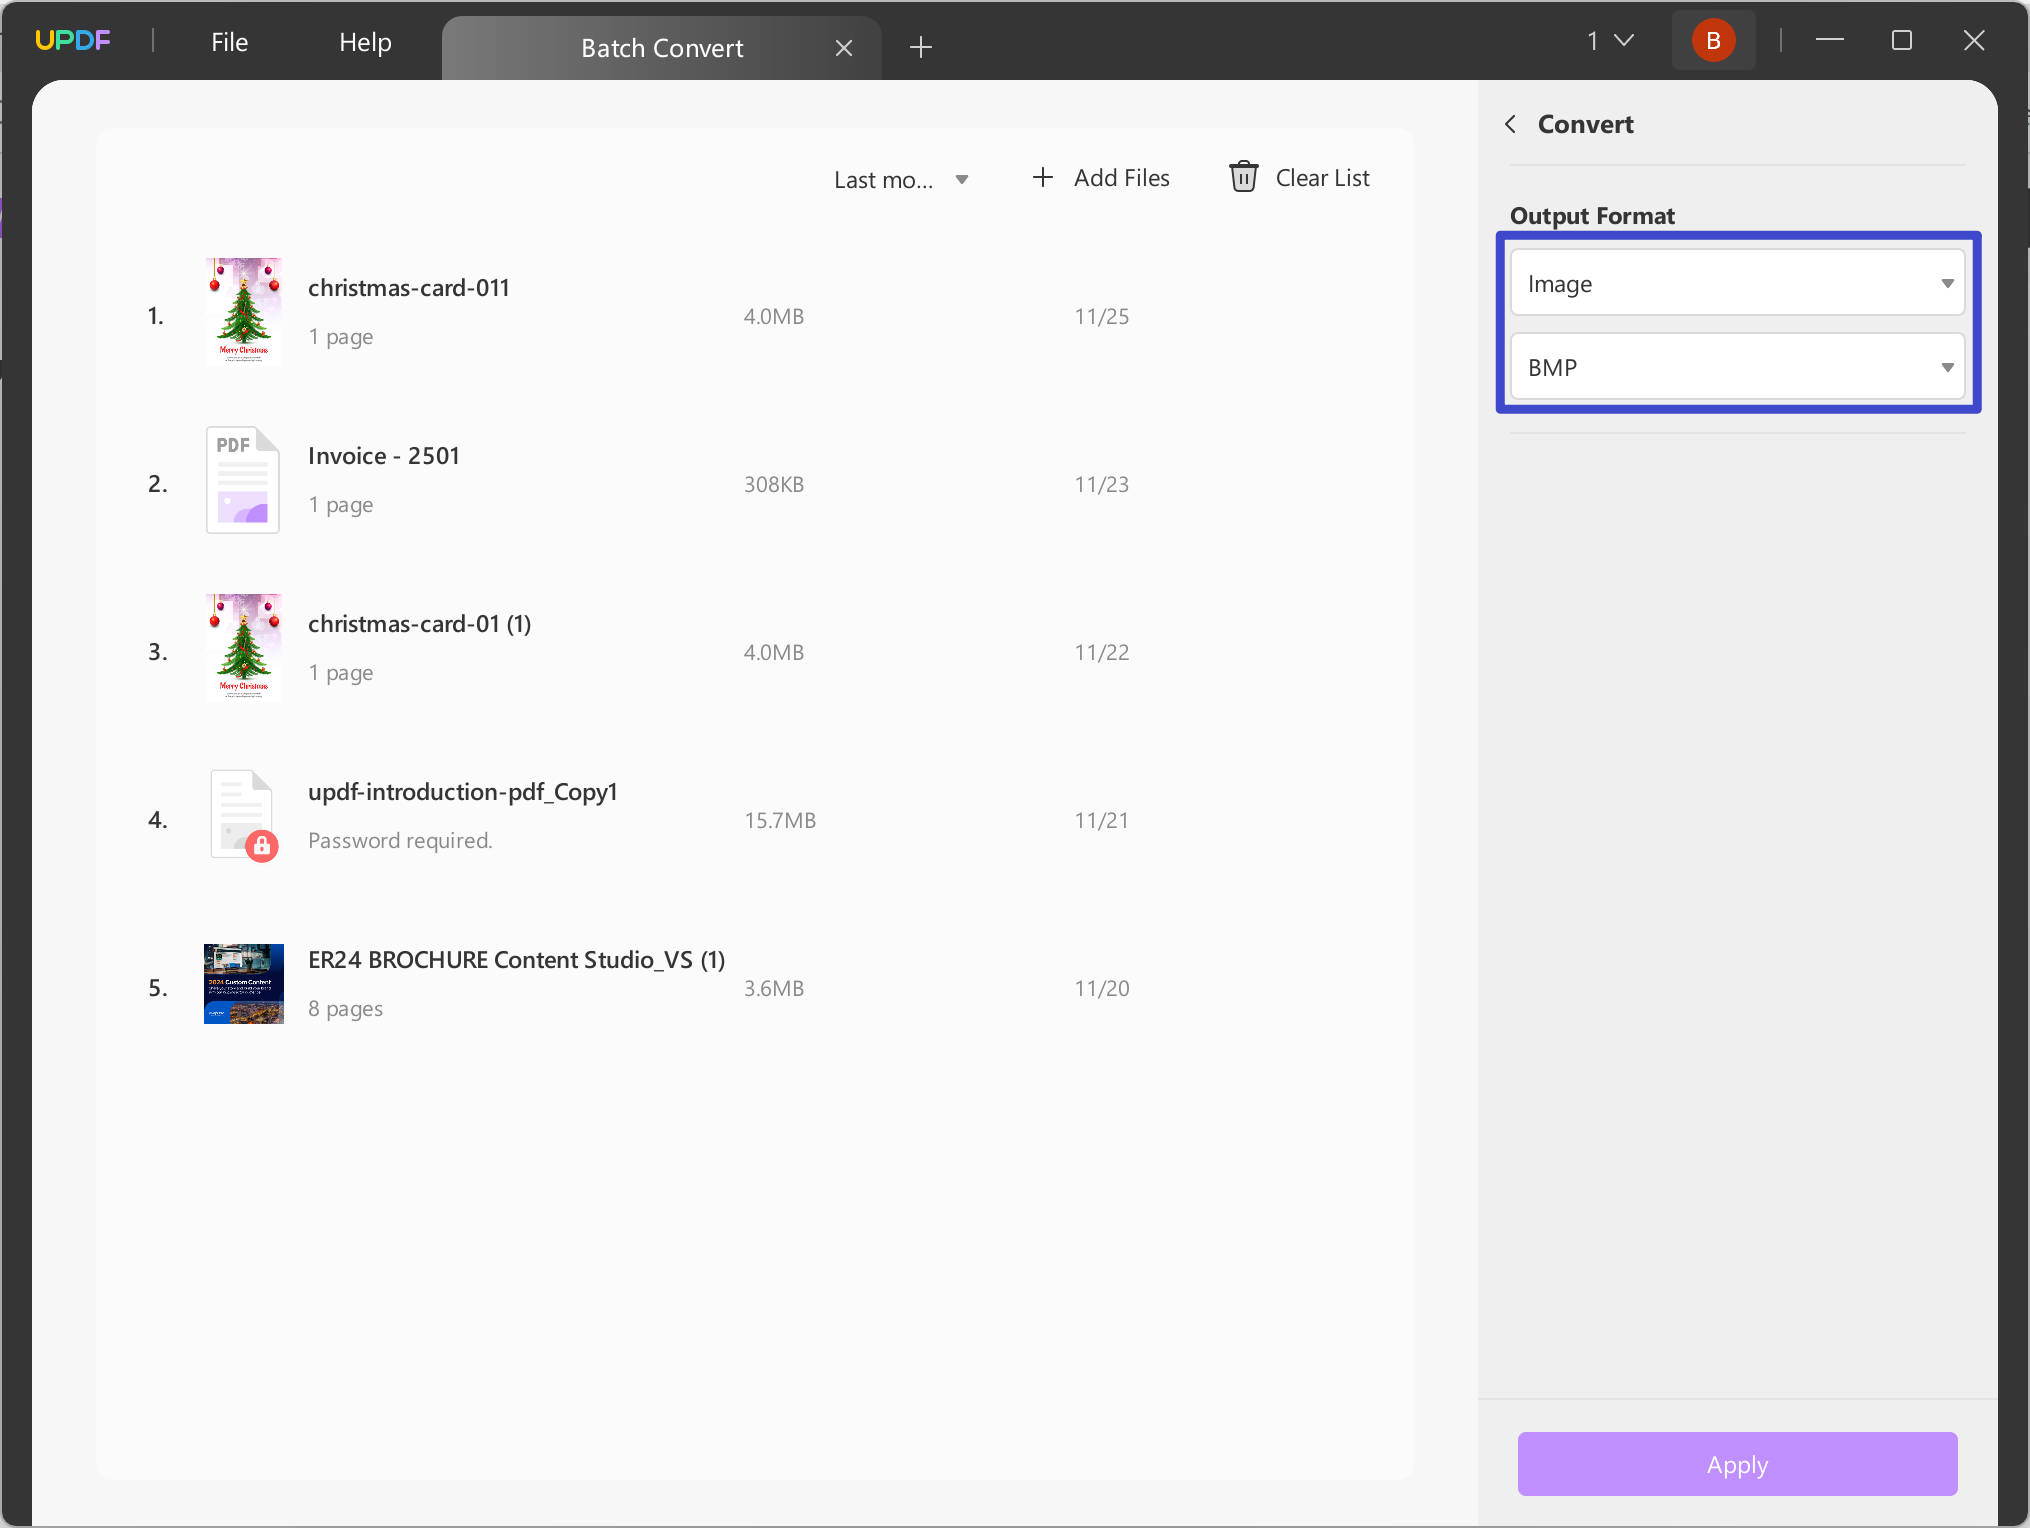This screenshot has width=2030, height=1528.
Task: Open the Help menu
Action: click(365, 42)
